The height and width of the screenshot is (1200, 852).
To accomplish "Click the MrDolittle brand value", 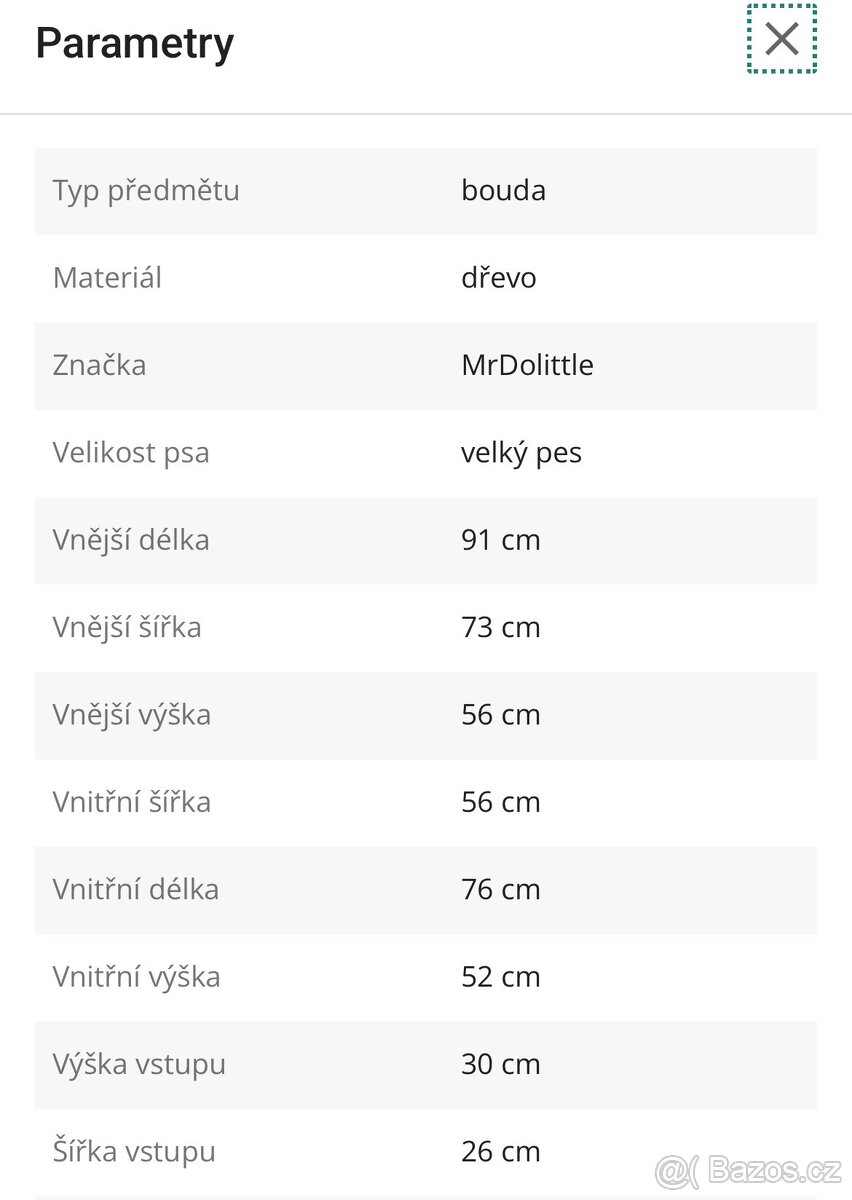I will (x=527, y=365).
